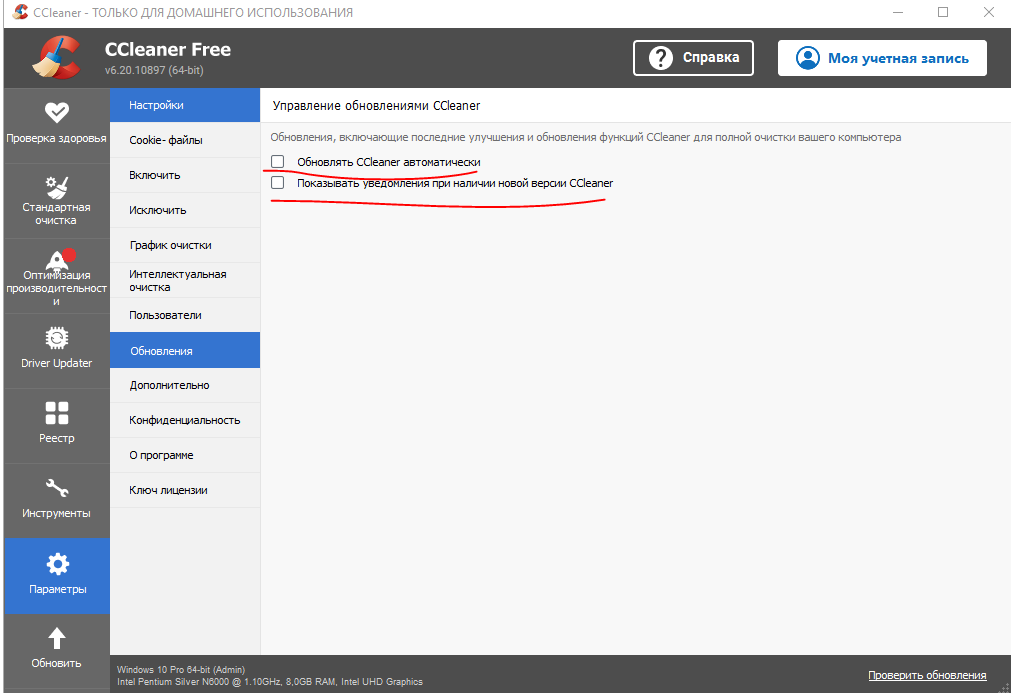Enable Обновлять CCleaner автоматически checkbox
This screenshot has width=1011, height=693.
277,161
